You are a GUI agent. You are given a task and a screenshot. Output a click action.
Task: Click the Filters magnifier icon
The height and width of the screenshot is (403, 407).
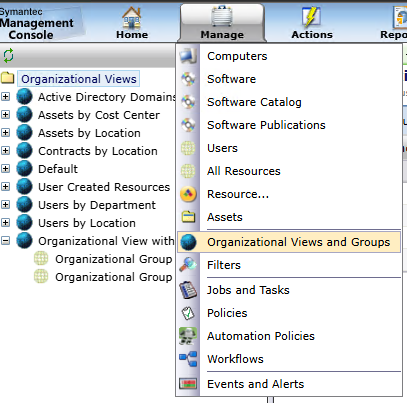[188, 265]
